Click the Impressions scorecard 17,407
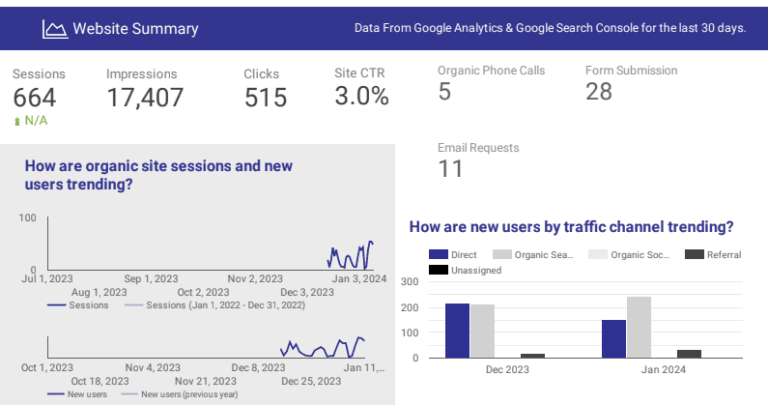768x405 pixels. pos(145,97)
